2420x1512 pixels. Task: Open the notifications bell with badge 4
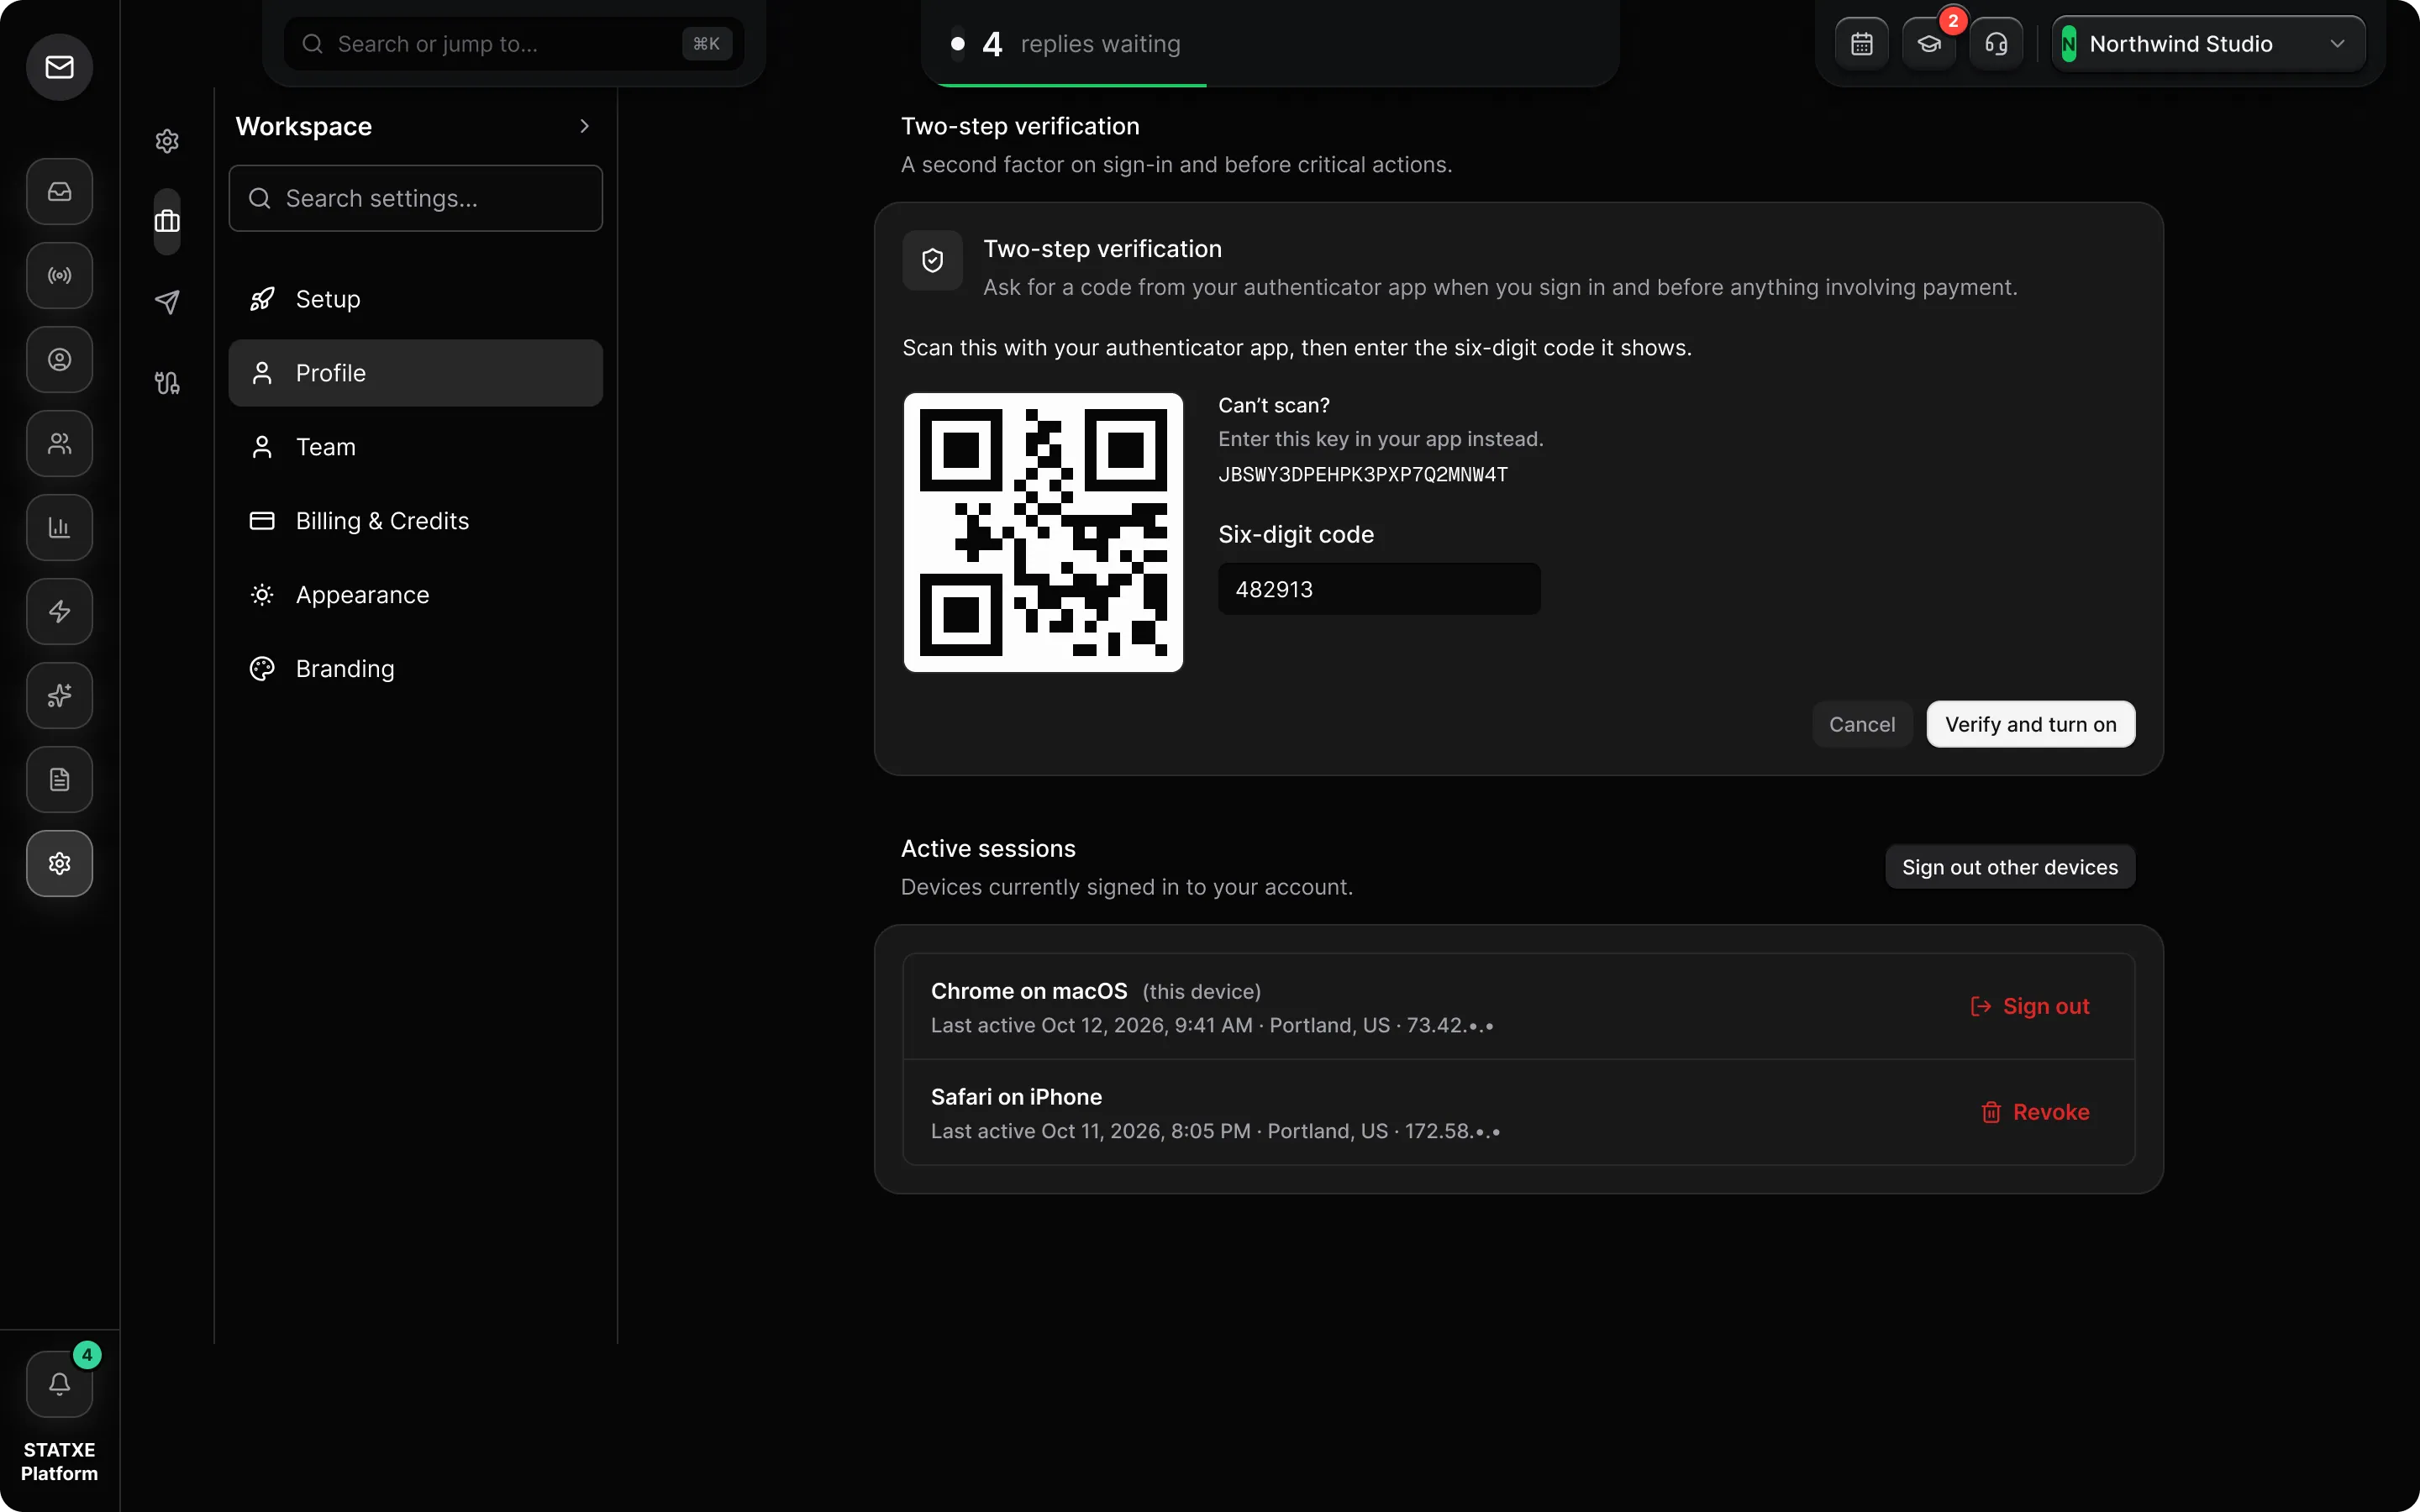(60, 1384)
